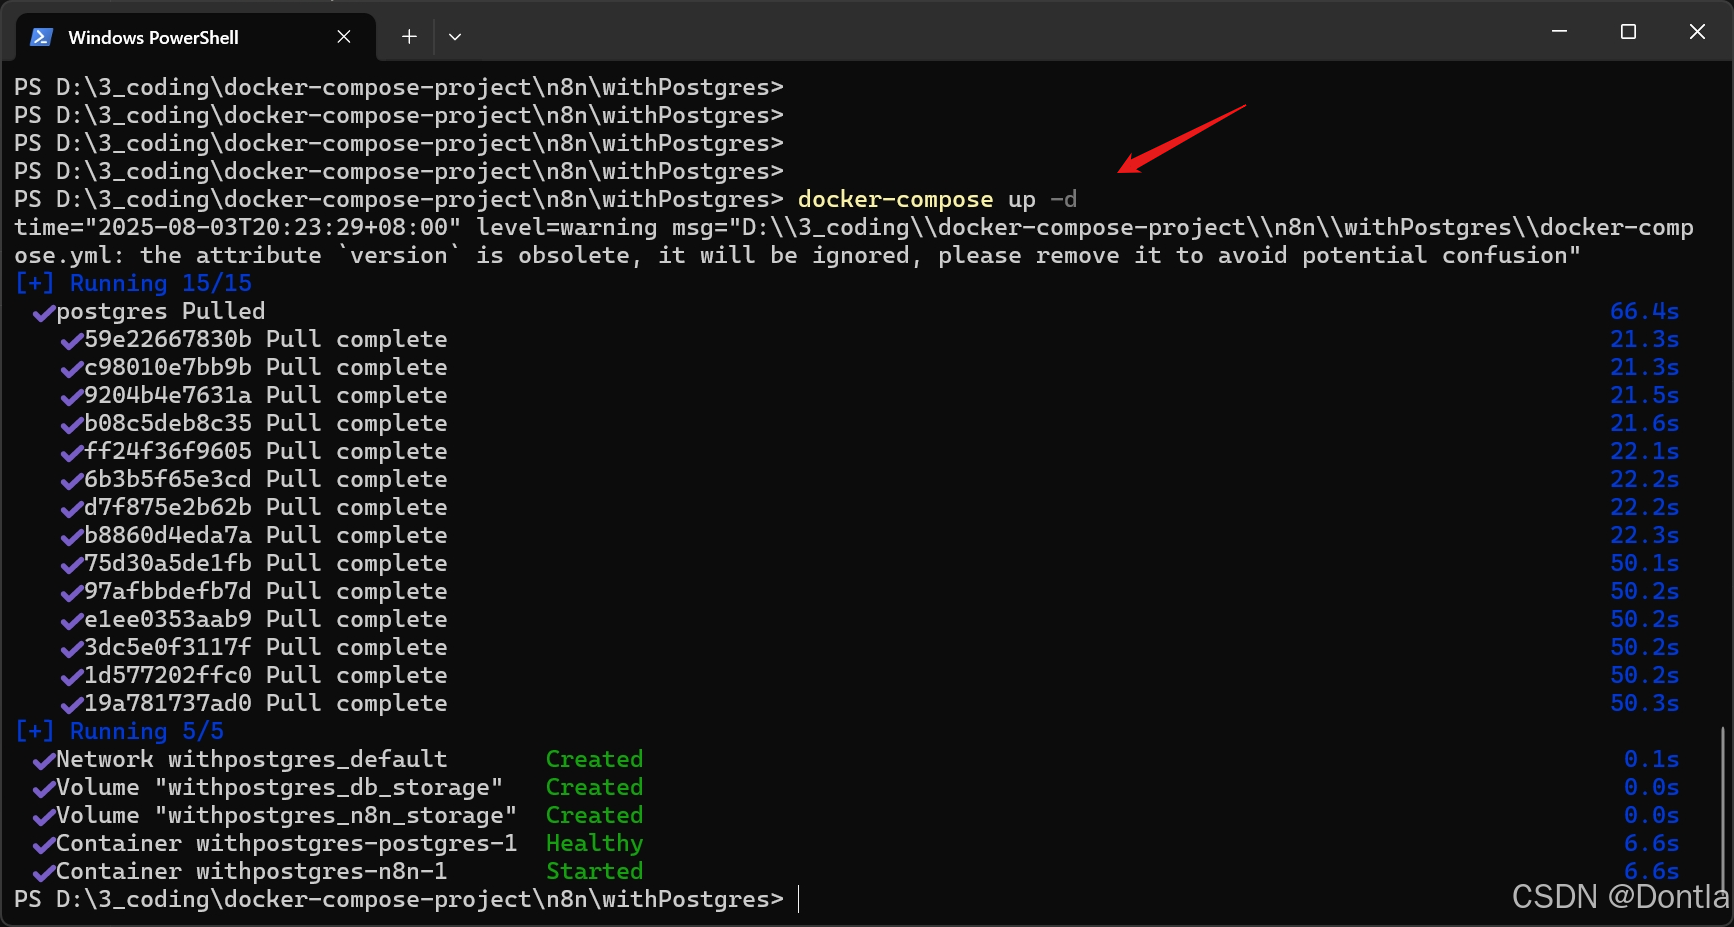Click the "Started" container status text
This screenshot has height=927, width=1734.
click(594, 872)
